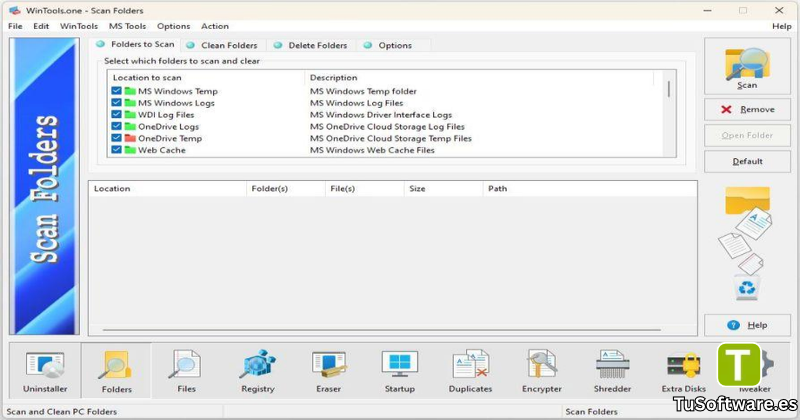Open the MS Tools menu
The image size is (800, 420).
tap(127, 26)
